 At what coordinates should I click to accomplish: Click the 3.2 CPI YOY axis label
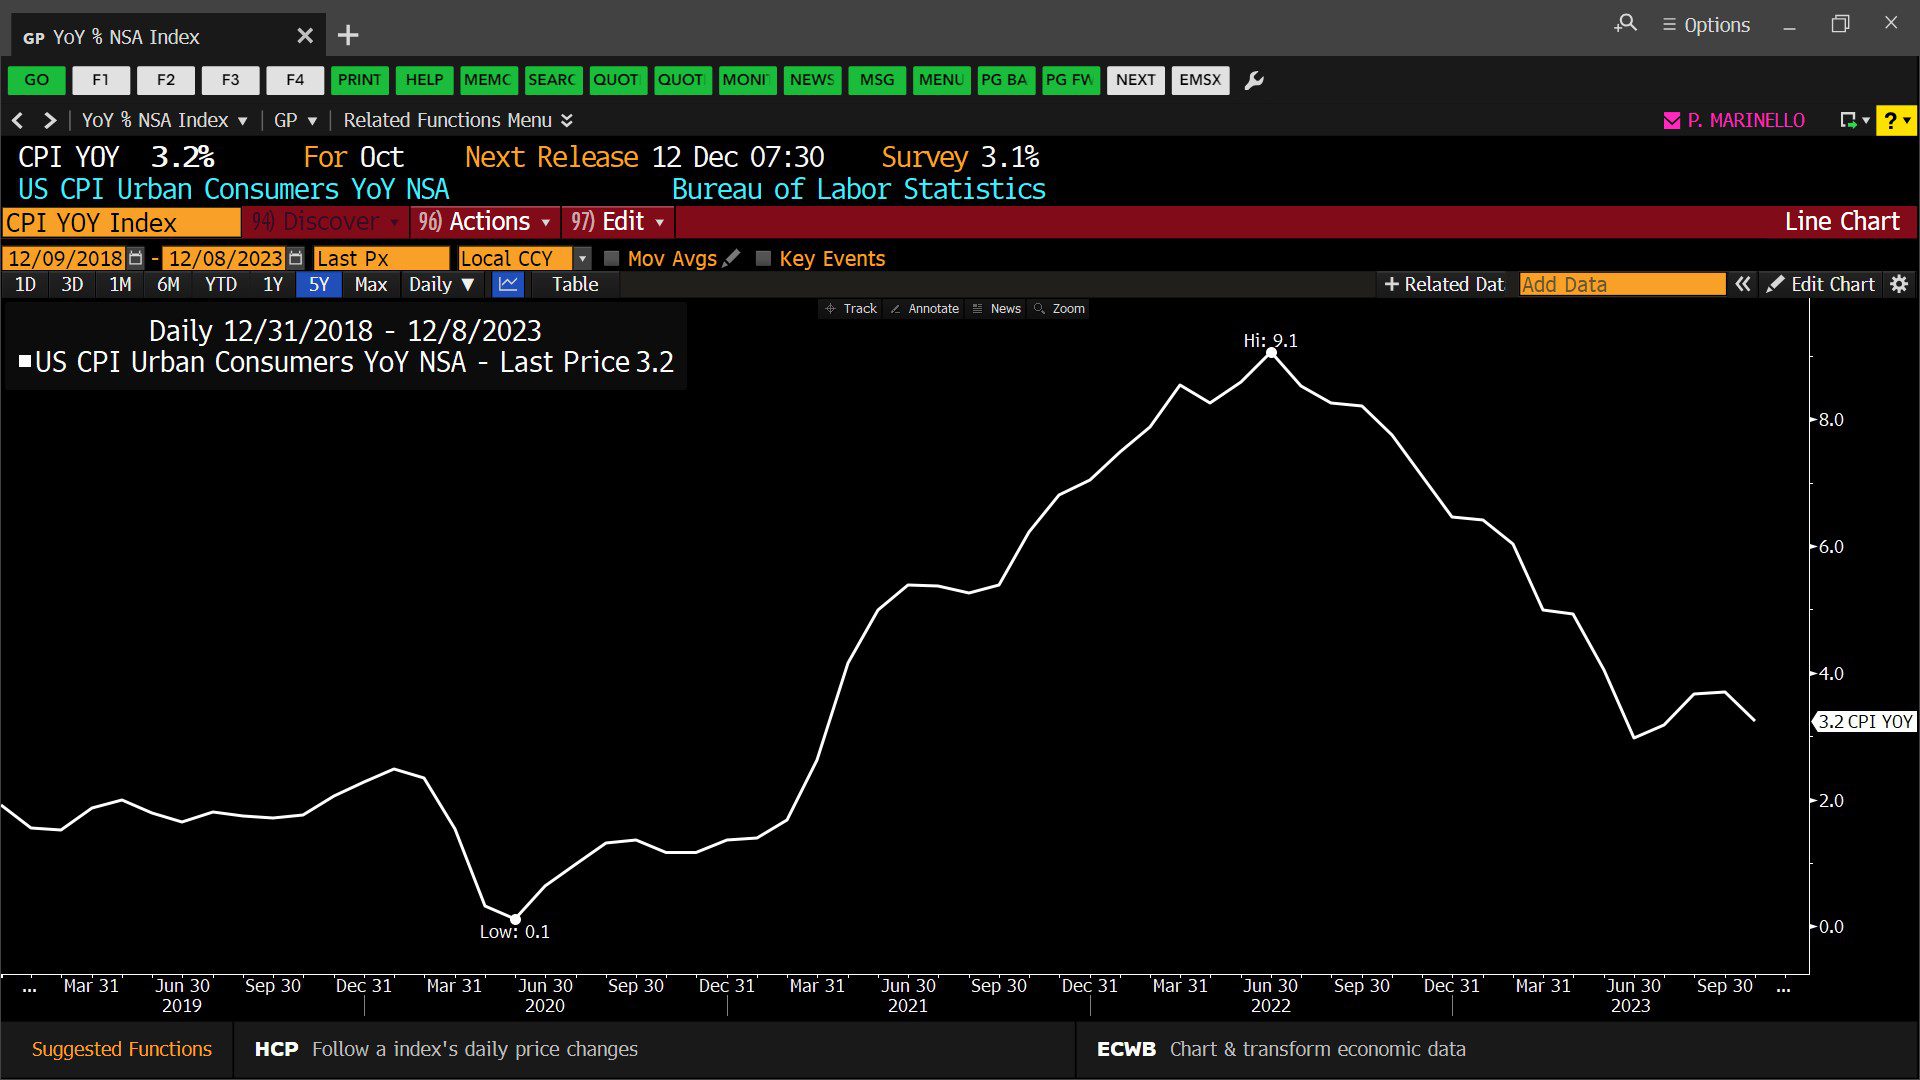(x=1865, y=721)
